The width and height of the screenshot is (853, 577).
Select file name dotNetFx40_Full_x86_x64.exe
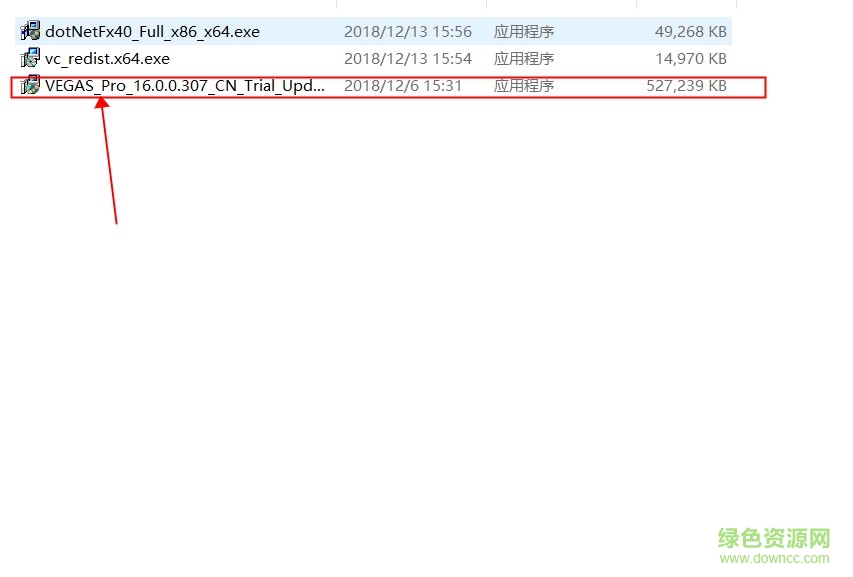(x=152, y=32)
